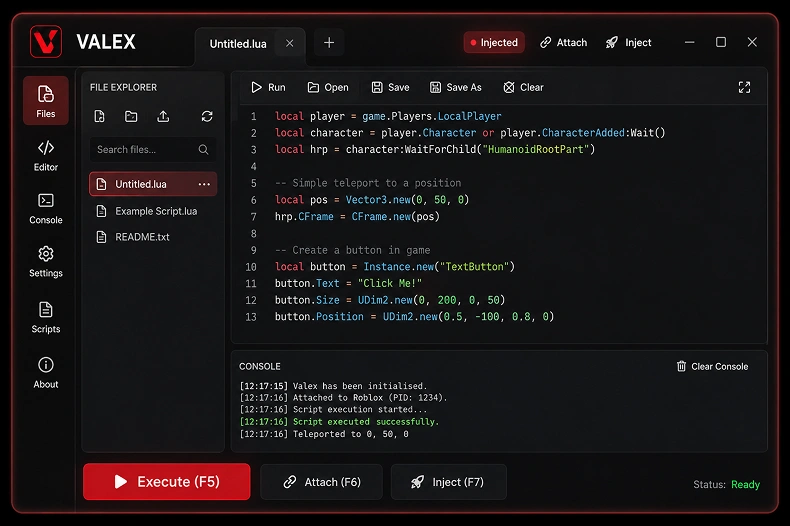Click the Run toolbar button

269,88
